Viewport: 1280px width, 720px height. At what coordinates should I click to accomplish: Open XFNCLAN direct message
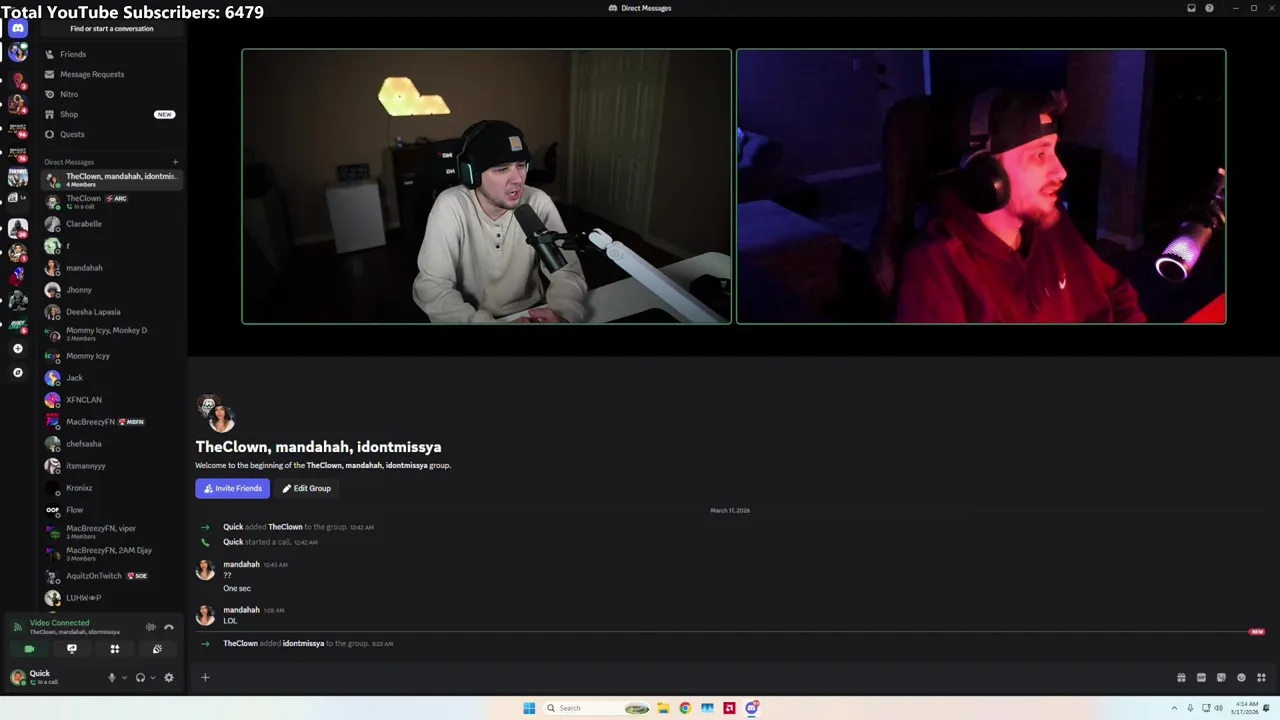click(110, 400)
